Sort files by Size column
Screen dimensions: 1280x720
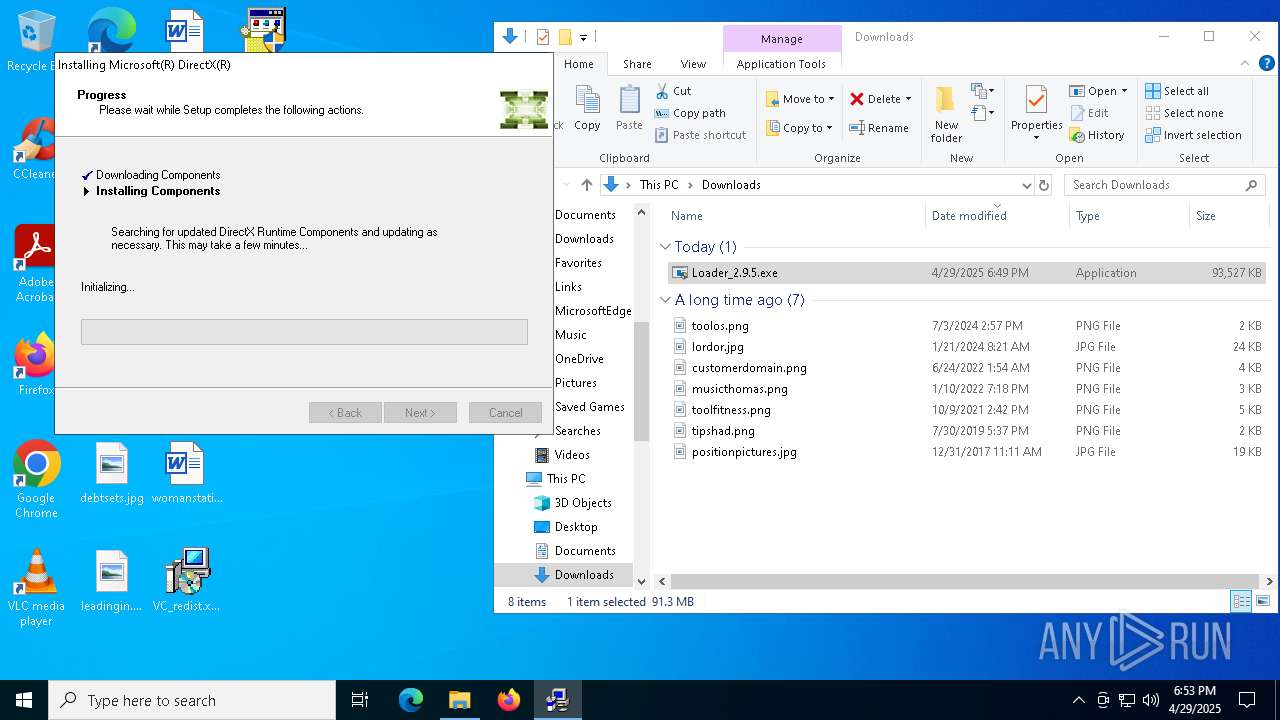tap(1206, 216)
